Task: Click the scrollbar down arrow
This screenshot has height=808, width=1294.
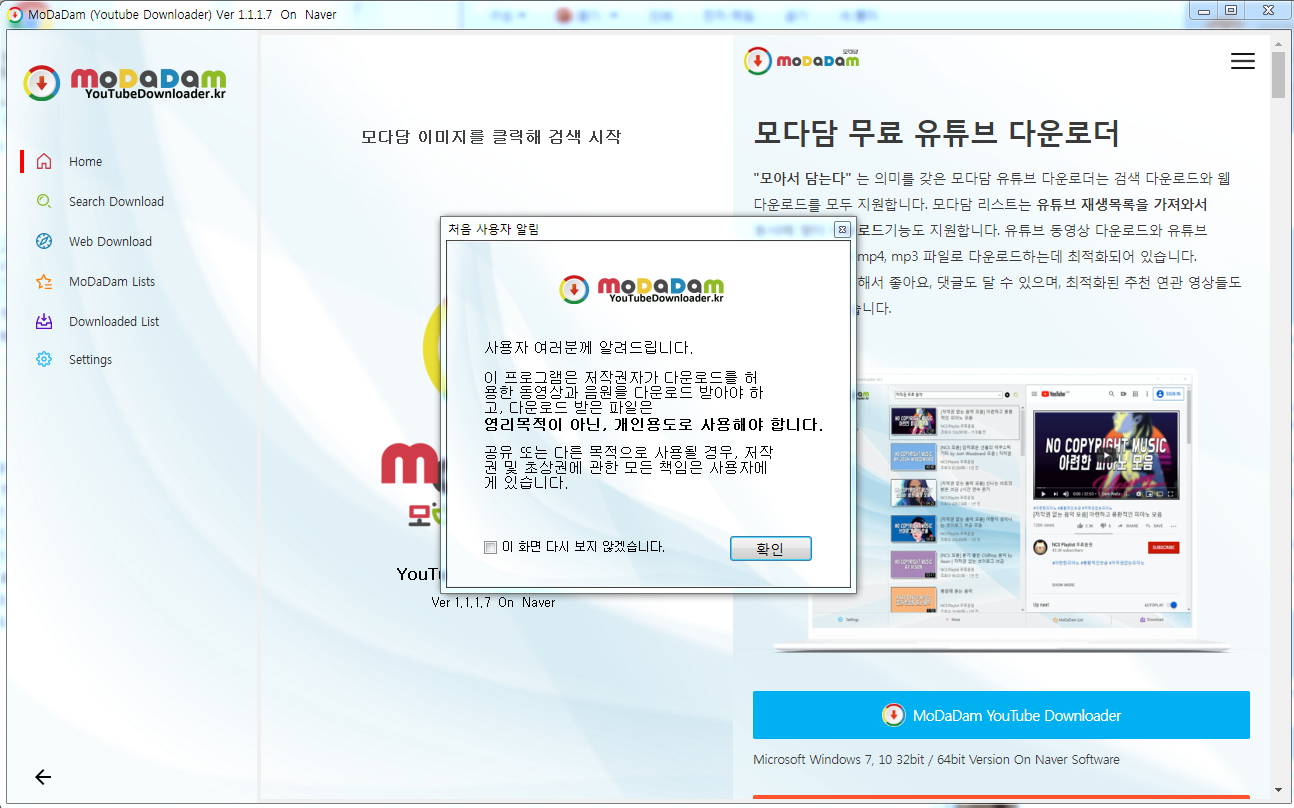Action: point(1278,790)
